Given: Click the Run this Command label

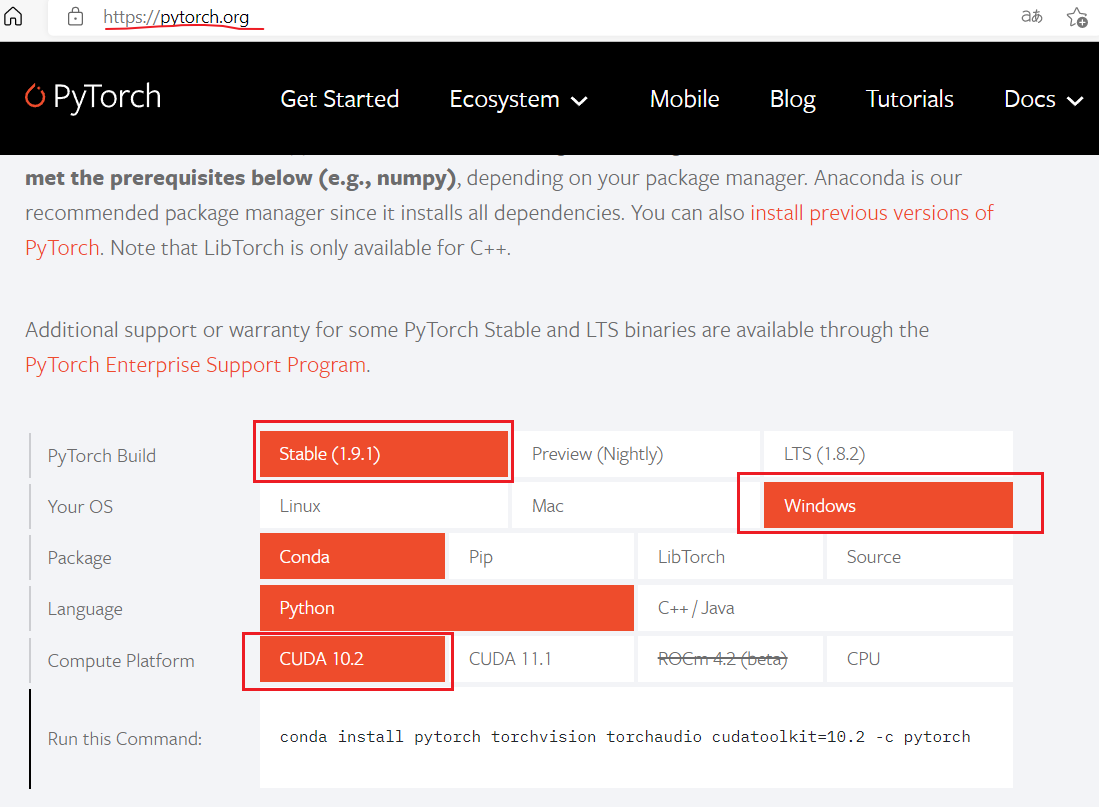Looking at the screenshot, I should [x=125, y=738].
